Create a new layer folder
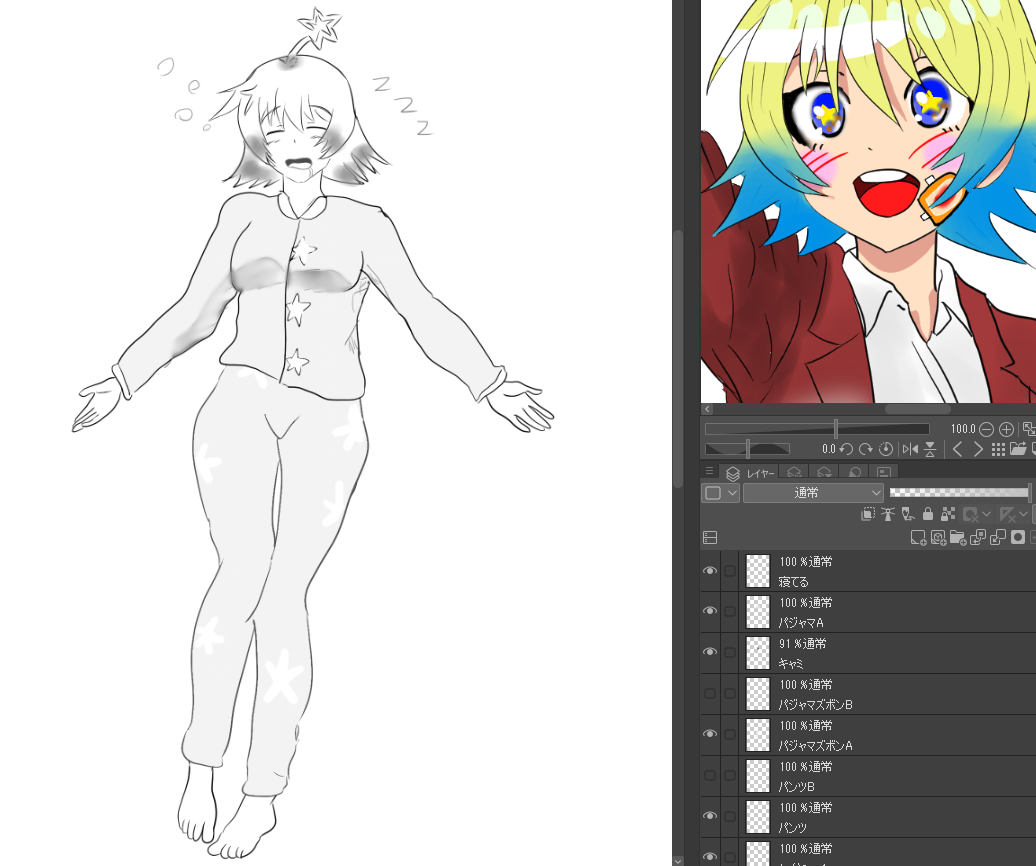1036x866 pixels. 958,538
